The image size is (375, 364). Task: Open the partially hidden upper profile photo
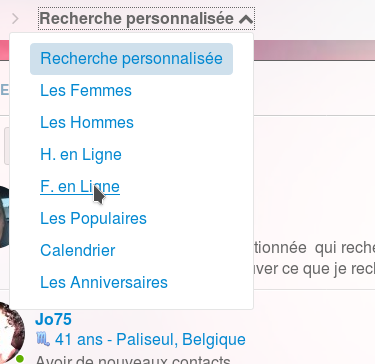(5, 217)
